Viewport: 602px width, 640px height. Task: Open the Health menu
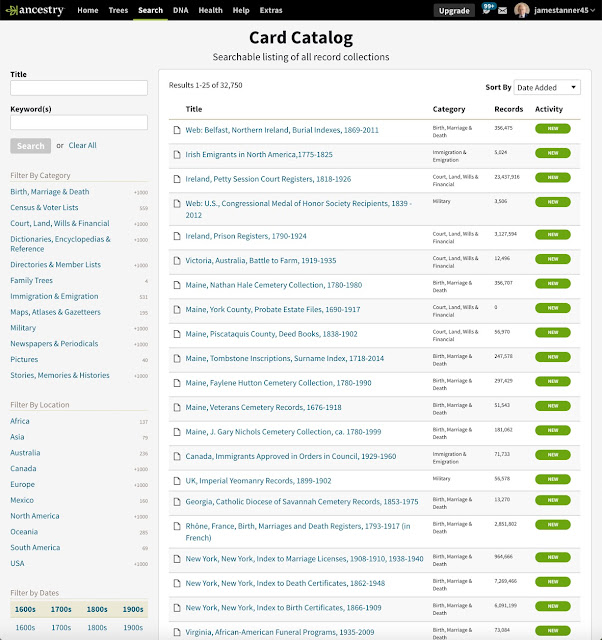(211, 10)
